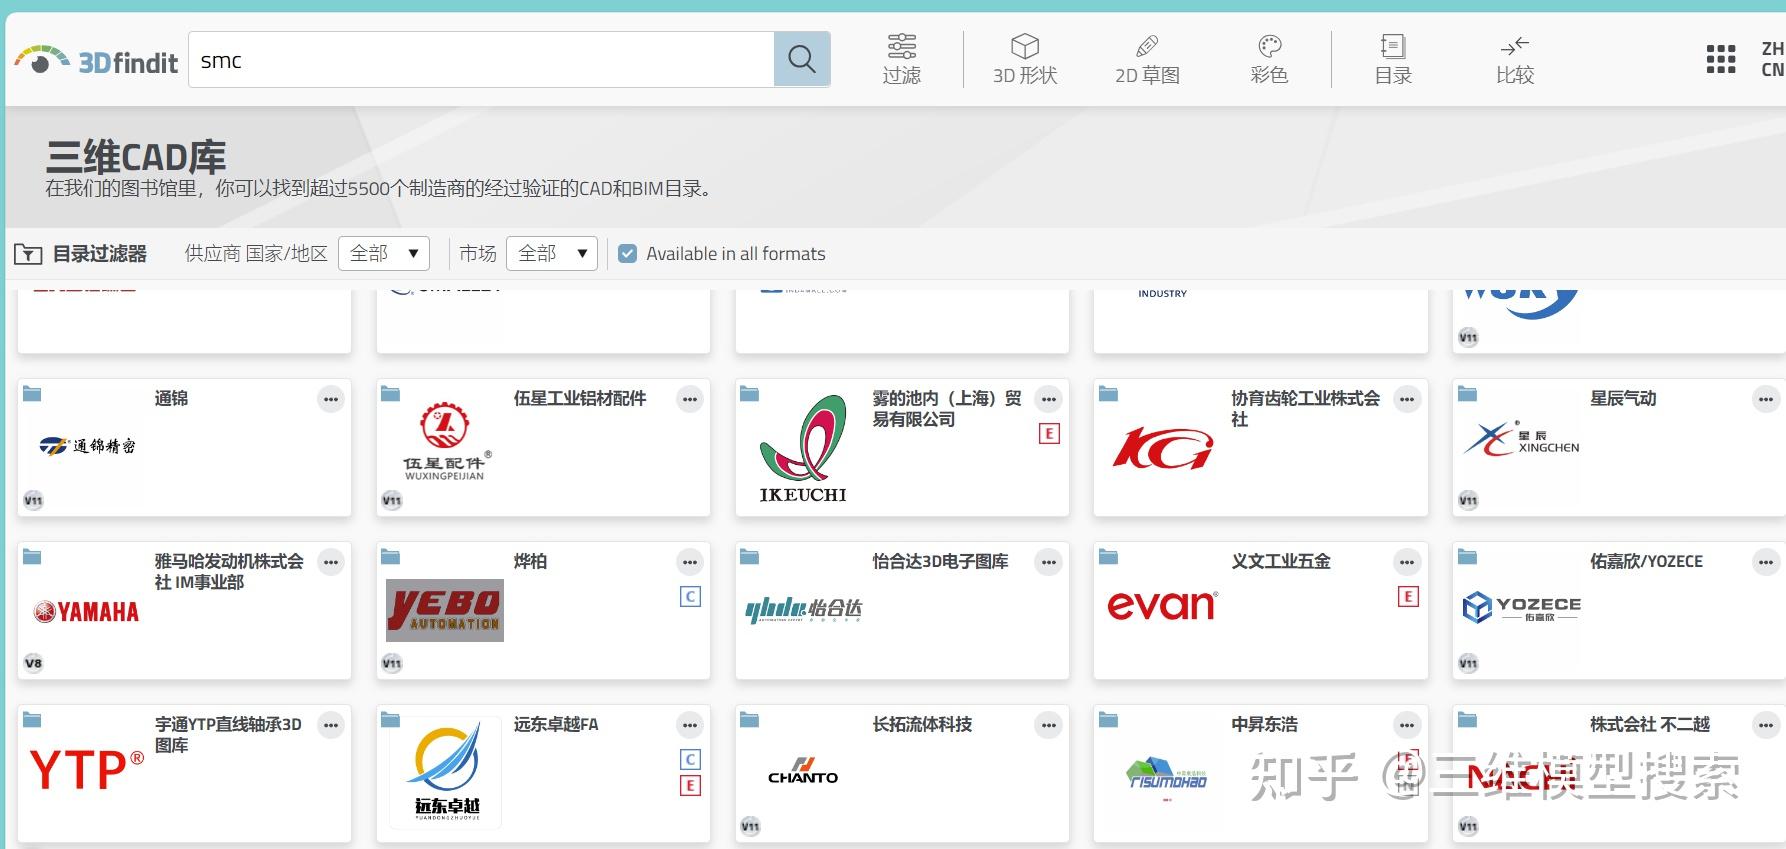Click the V8 badge on Yamaha card
1786x849 pixels.
(x=33, y=663)
